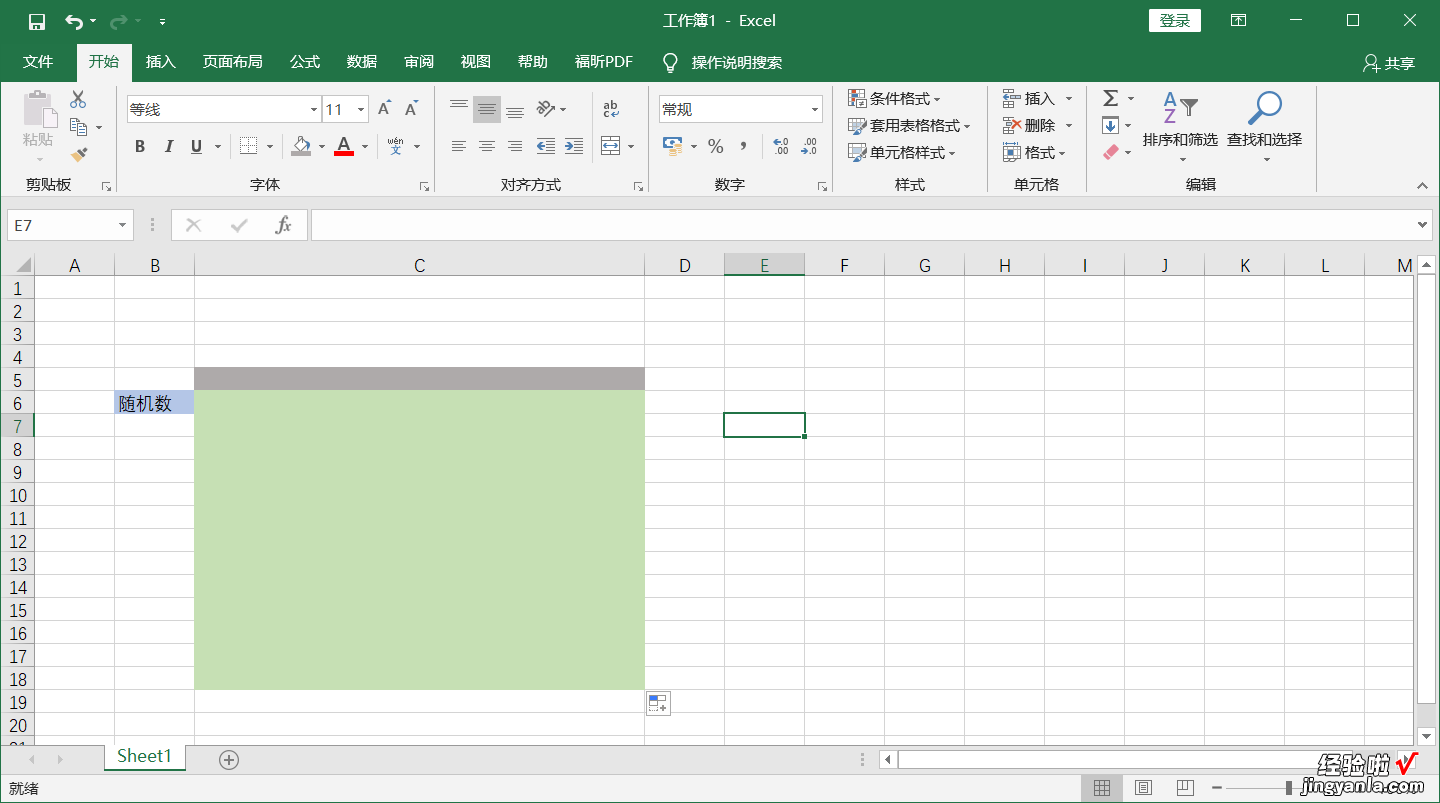Undo the last action
Viewport: 1440px width, 803px height.
point(74,21)
